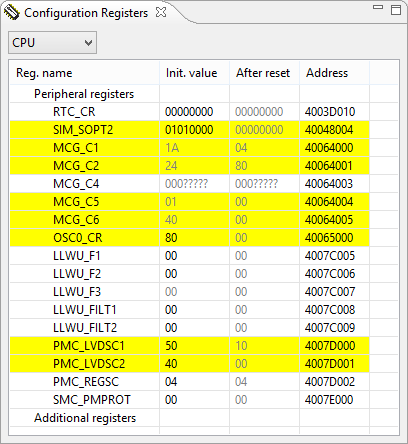Click init value 24 of MCG_C2

point(171,166)
